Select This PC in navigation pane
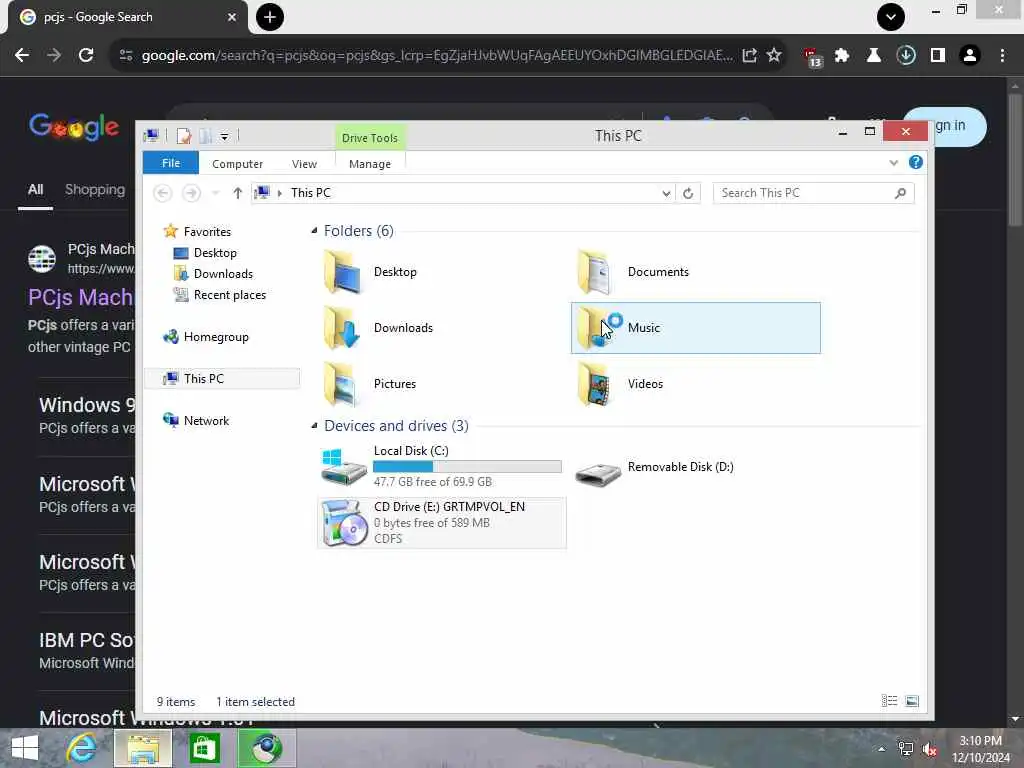1024x768 pixels. click(x=222, y=379)
